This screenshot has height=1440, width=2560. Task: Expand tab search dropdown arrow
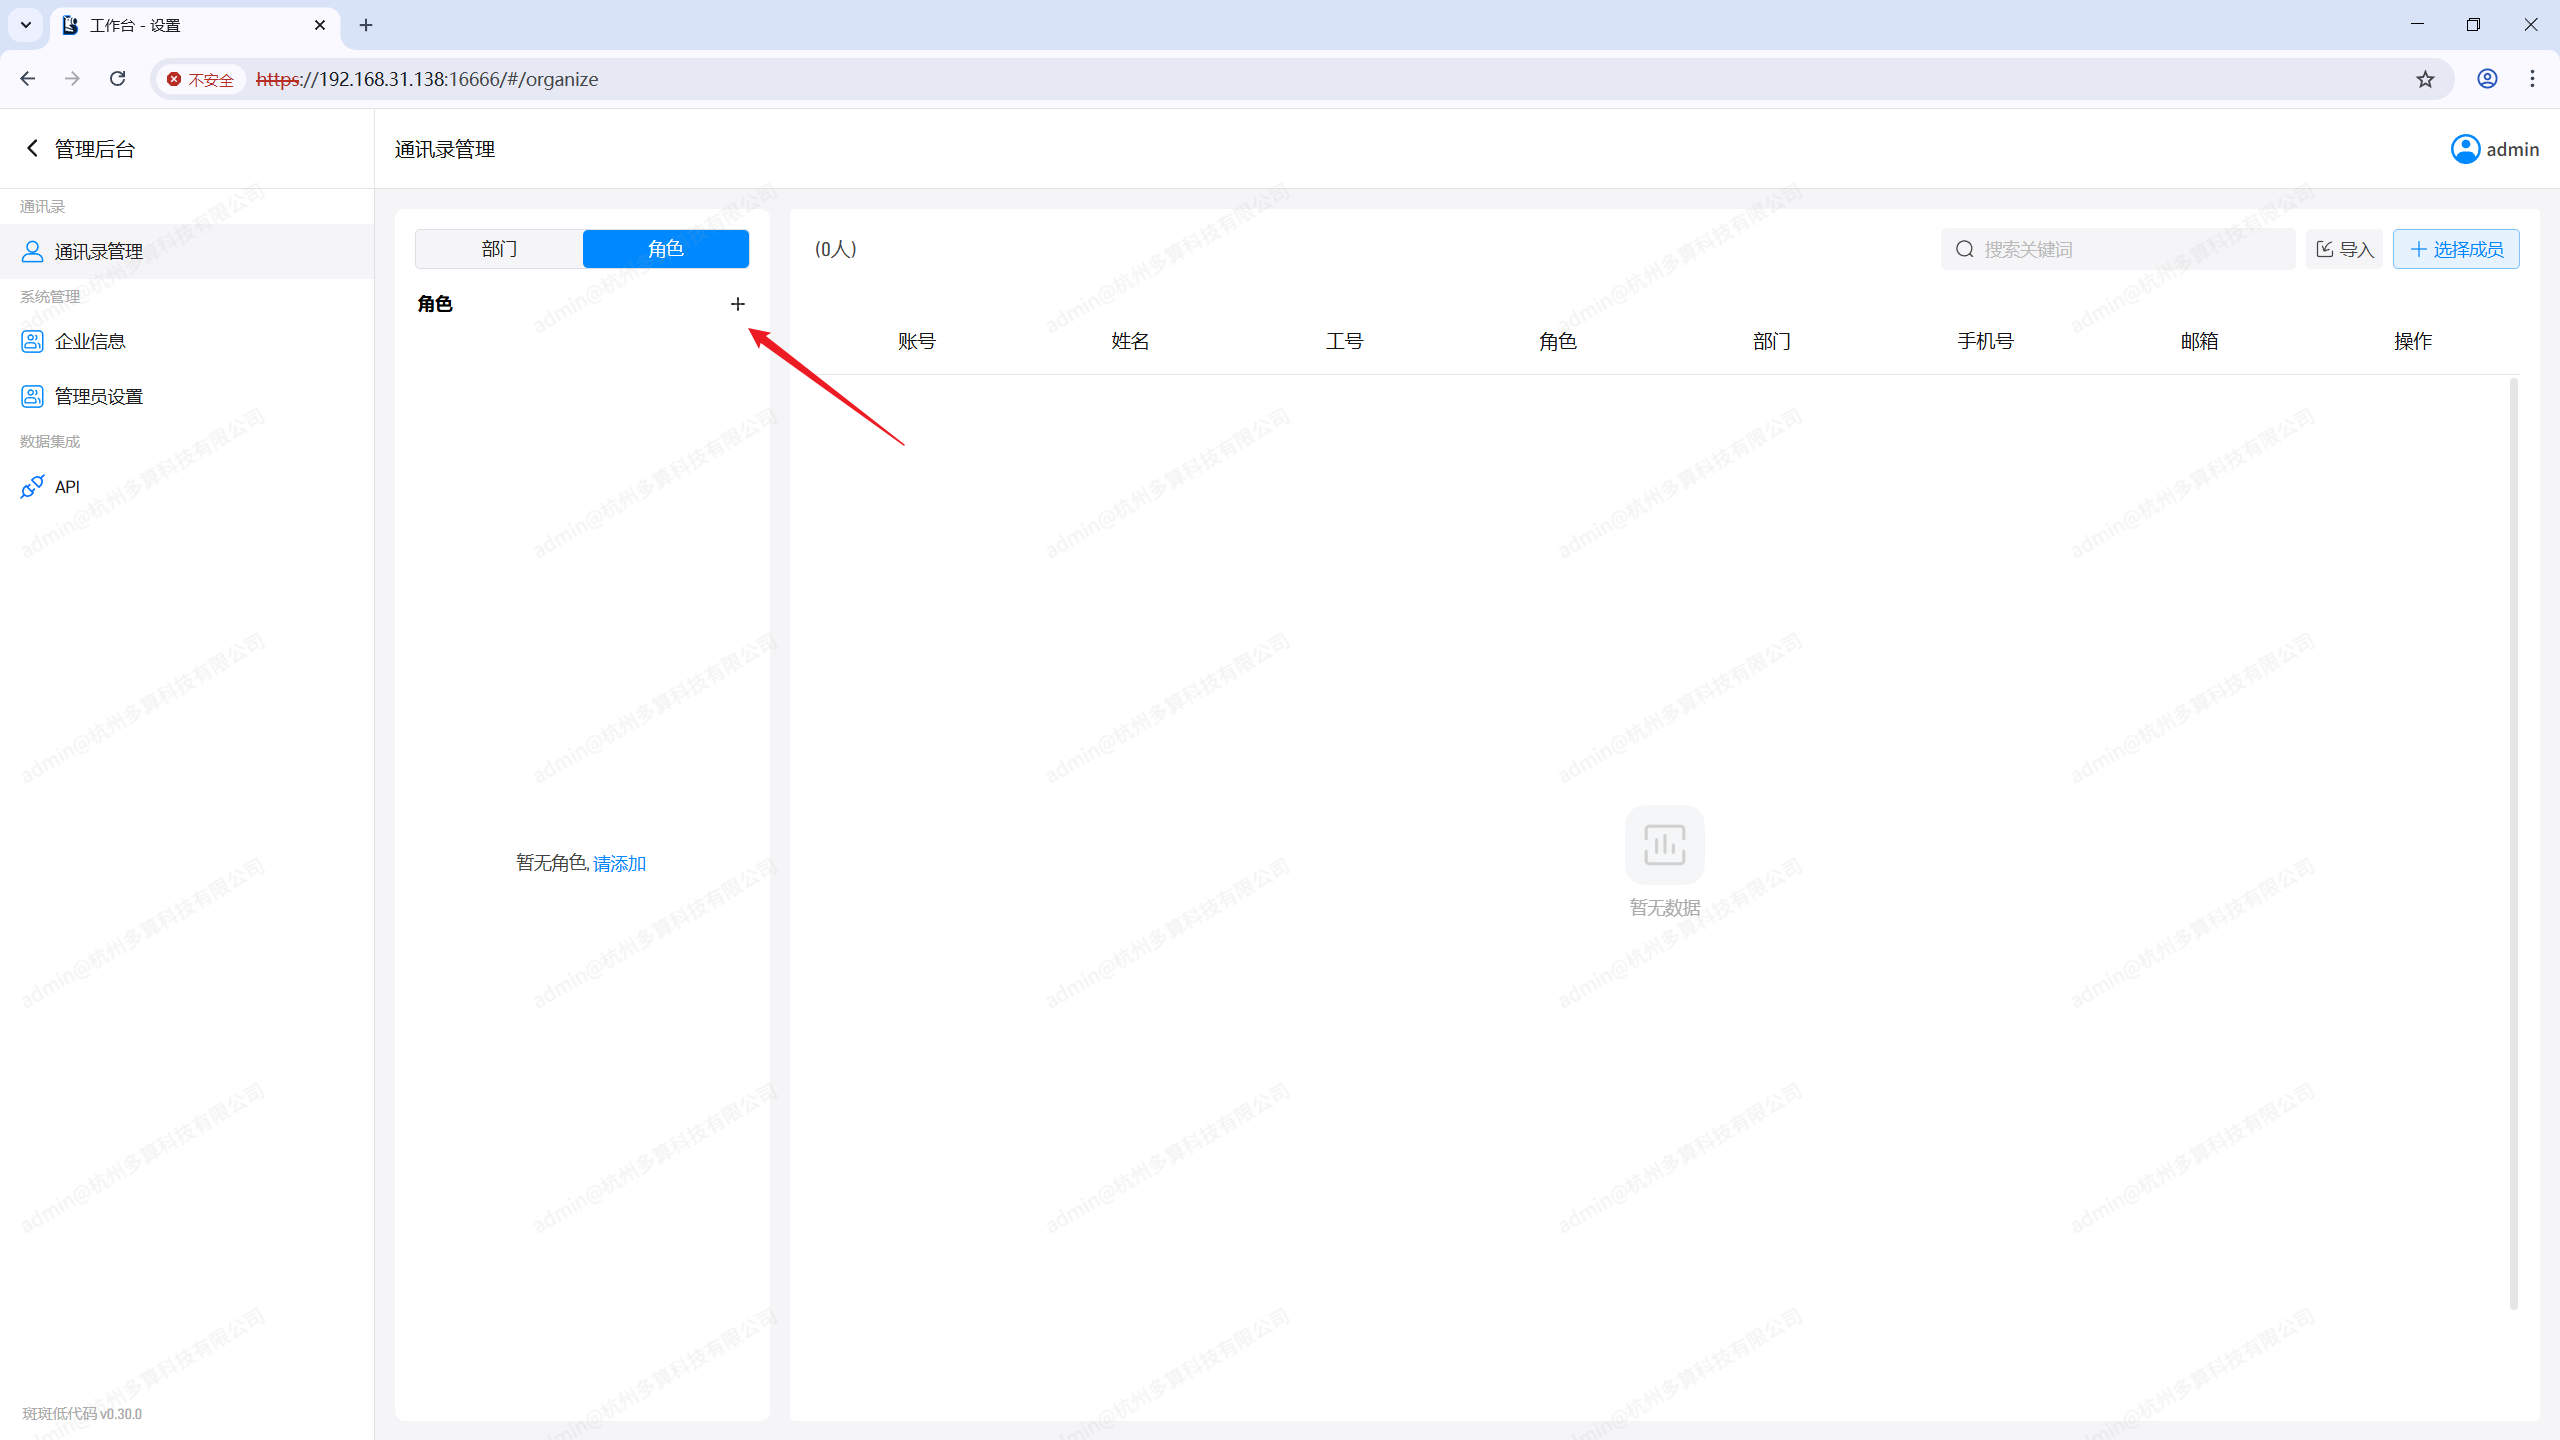point(26,25)
